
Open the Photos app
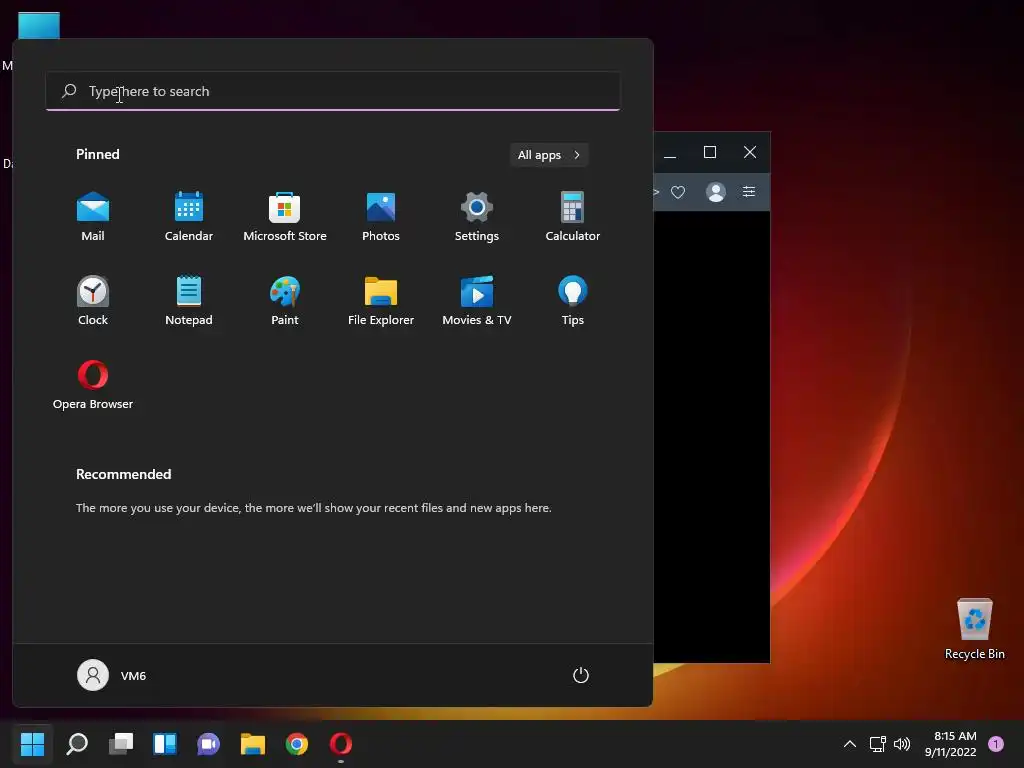point(381,217)
